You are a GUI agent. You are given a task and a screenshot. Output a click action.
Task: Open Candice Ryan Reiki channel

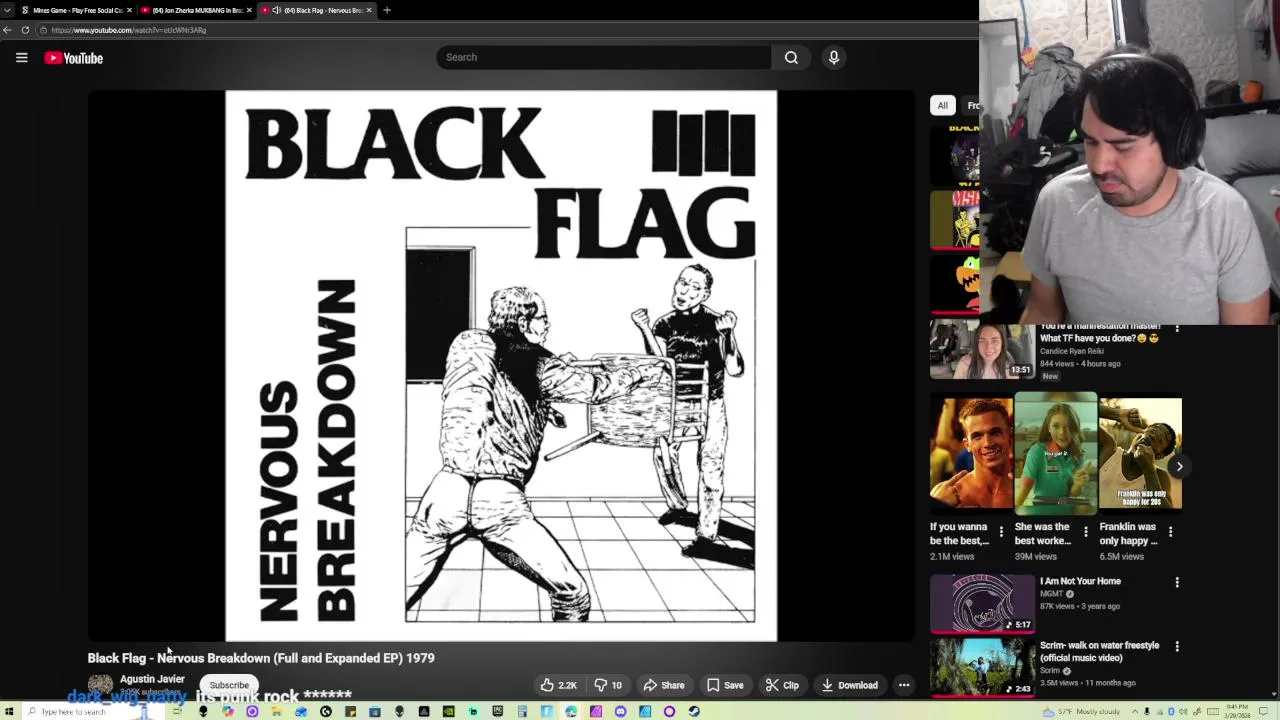click(1071, 351)
